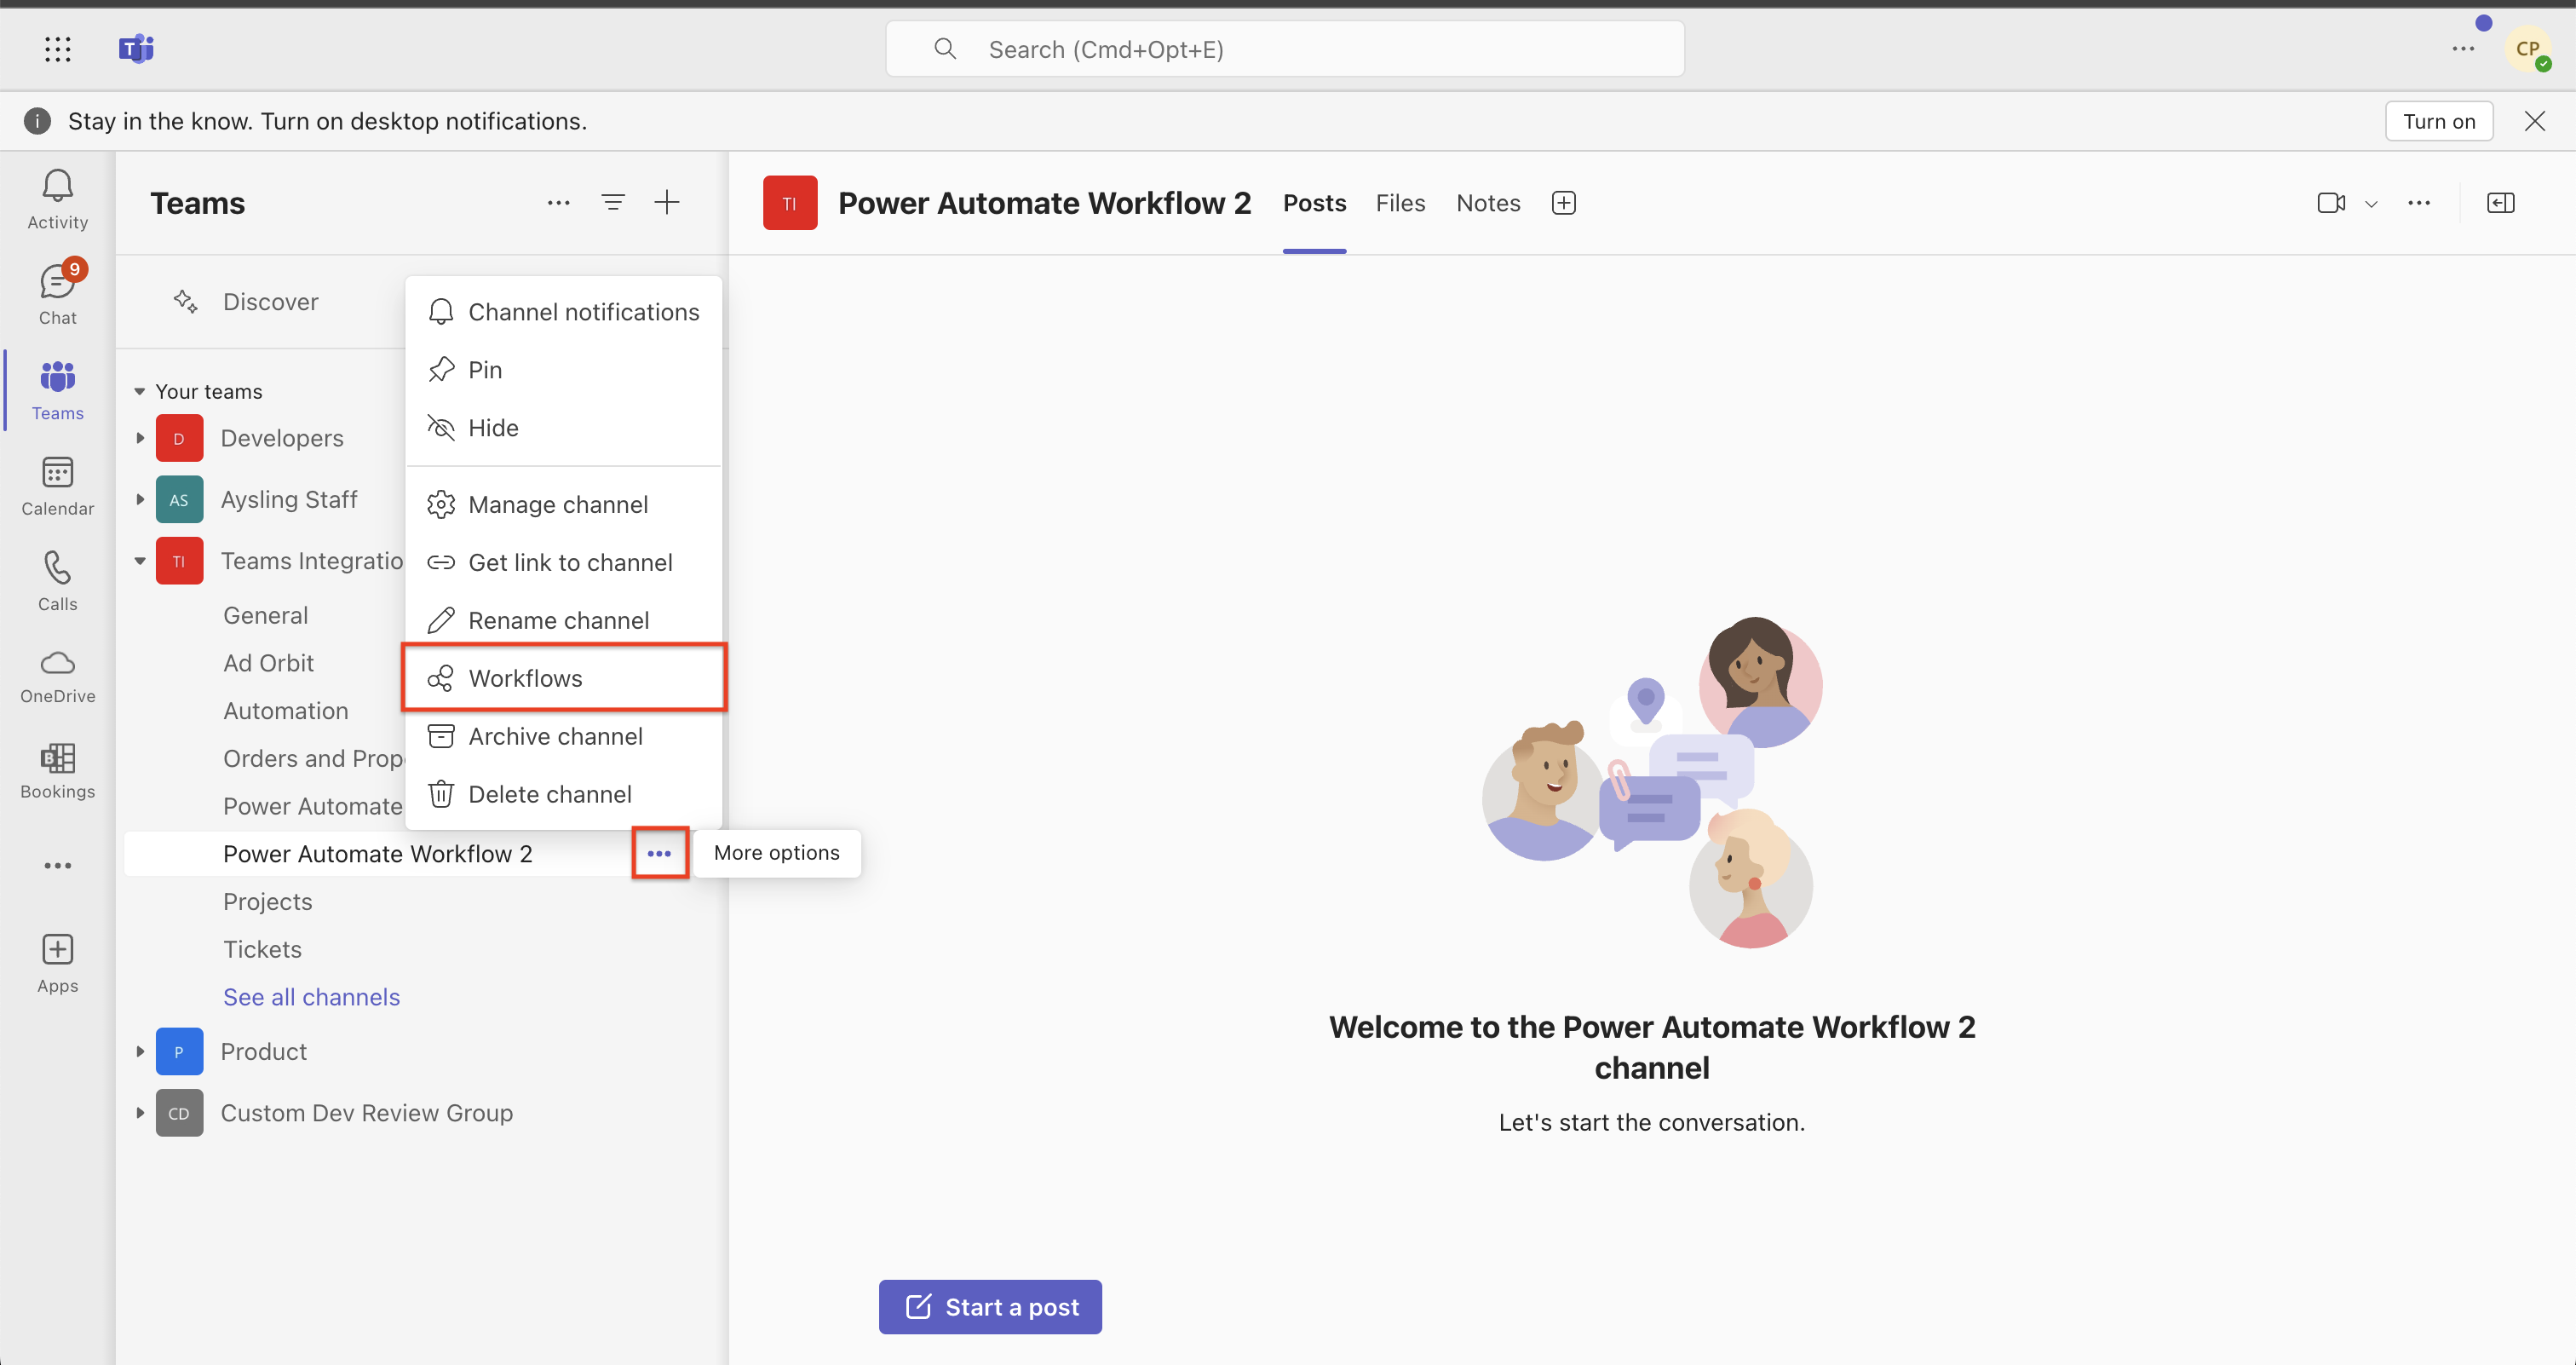The width and height of the screenshot is (2576, 1365).
Task: Open the OneDrive cloud icon
Action: [57, 677]
